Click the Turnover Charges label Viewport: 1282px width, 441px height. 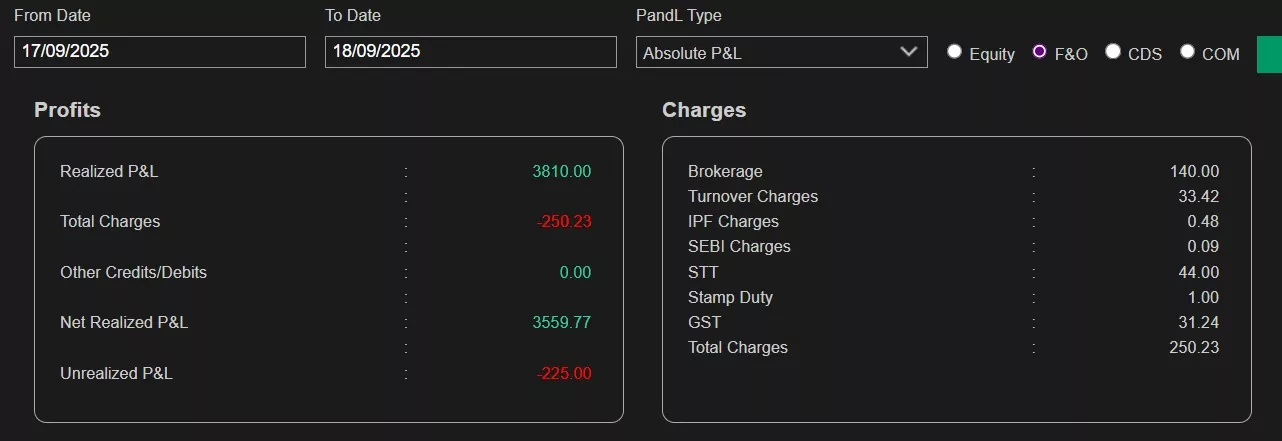pos(753,197)
